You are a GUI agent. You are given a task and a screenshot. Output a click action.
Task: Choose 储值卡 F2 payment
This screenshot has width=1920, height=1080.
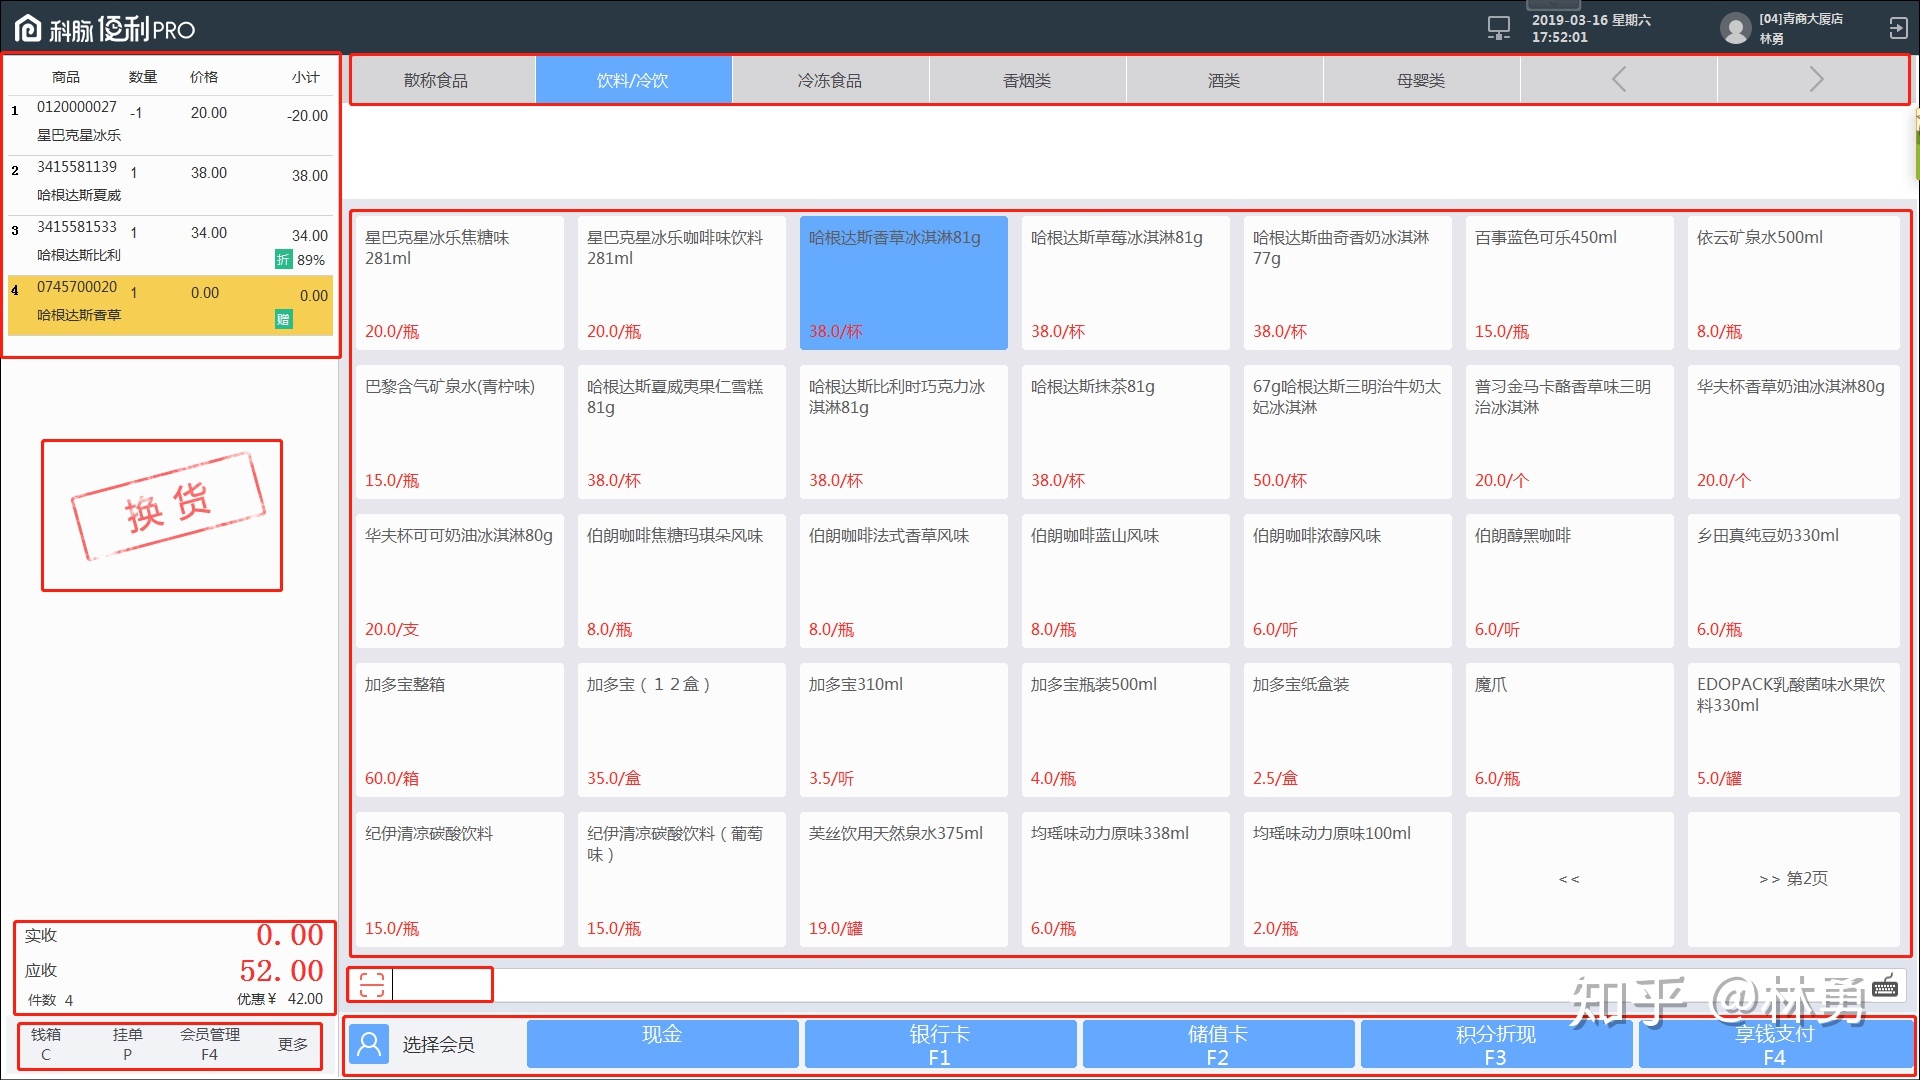[1217, 1043]
